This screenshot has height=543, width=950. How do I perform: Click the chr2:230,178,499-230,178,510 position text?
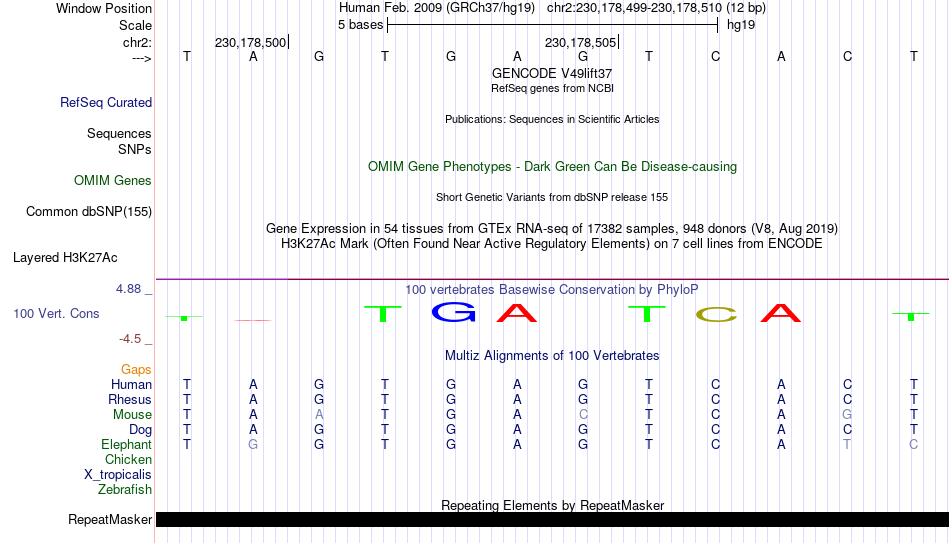[634, 8]
